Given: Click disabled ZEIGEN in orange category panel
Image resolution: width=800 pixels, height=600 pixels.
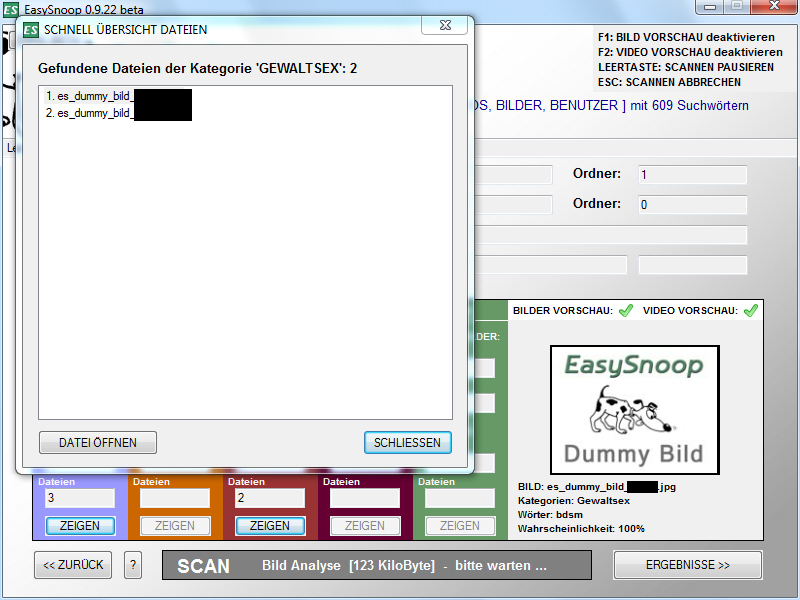Looking at the screenshot, I should pyautogui.click(x=175, y=526).
